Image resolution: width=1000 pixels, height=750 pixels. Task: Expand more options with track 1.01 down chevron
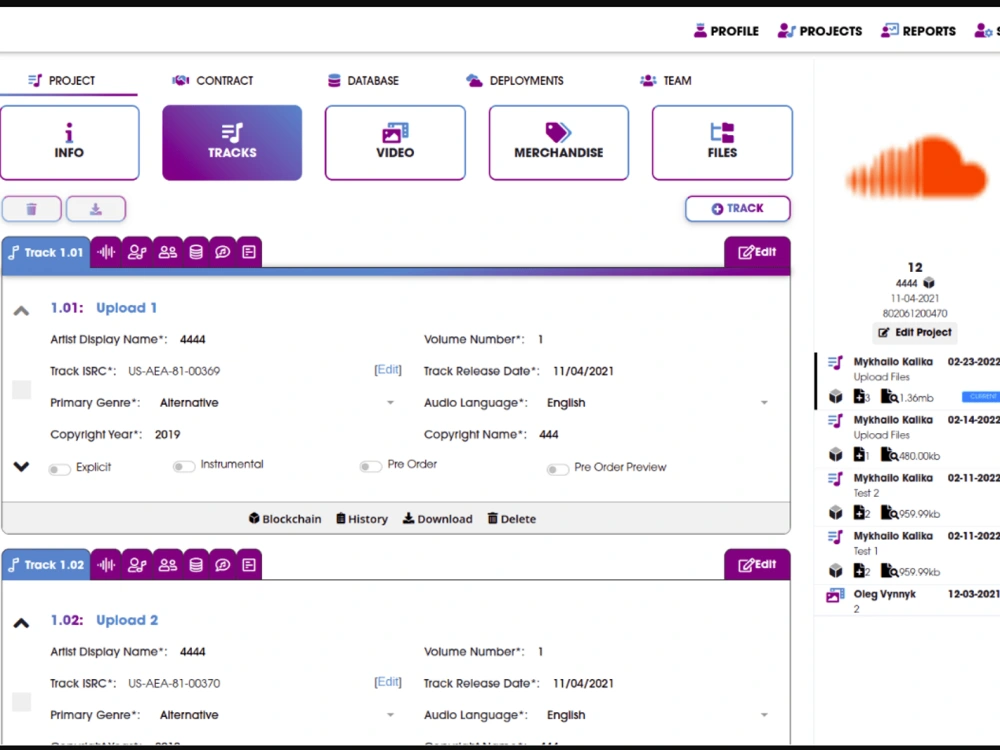[21, 467]
